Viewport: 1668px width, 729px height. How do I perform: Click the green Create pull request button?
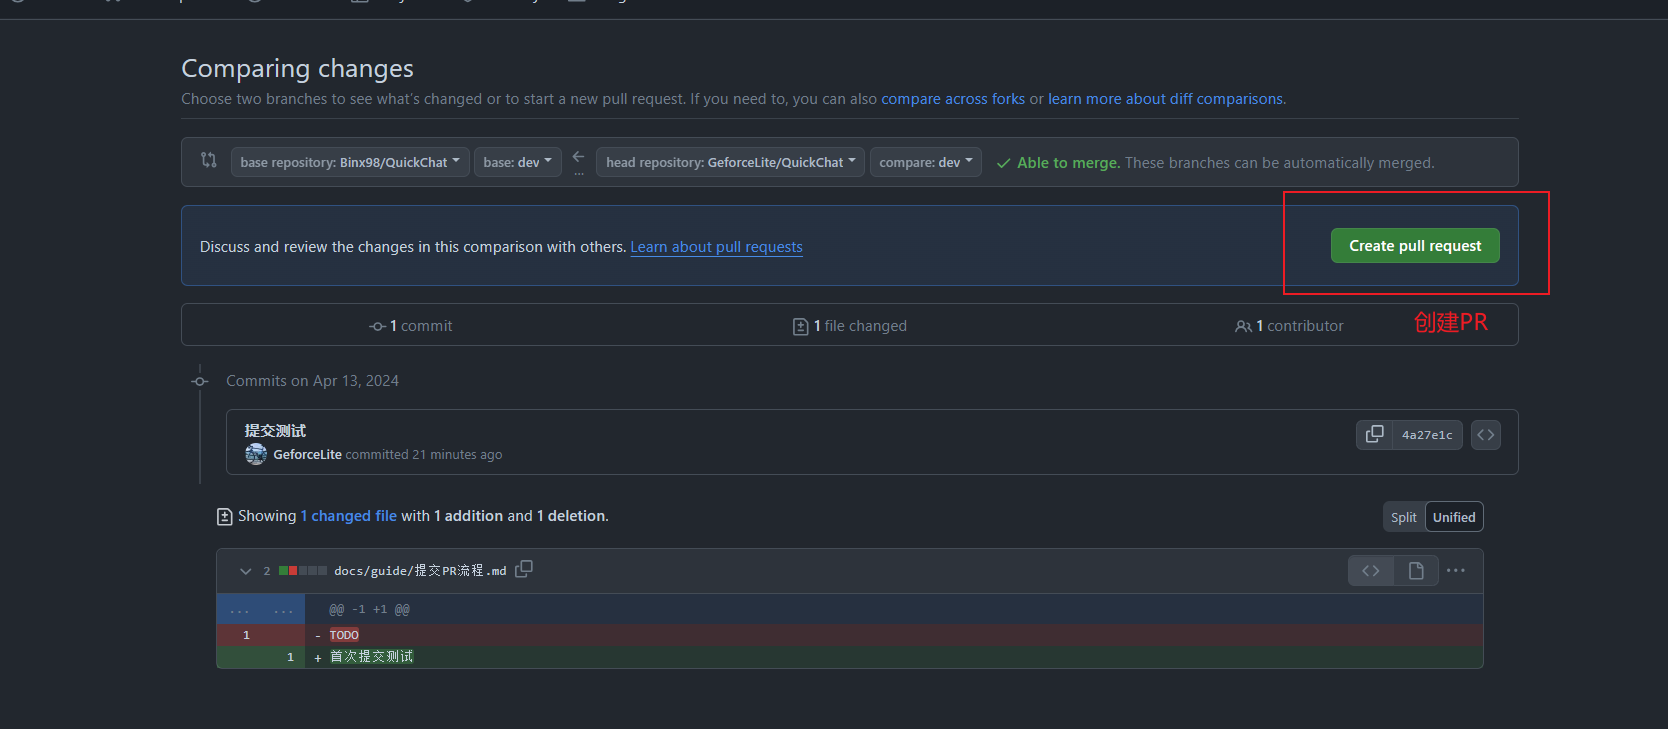tap(1415, 246)
